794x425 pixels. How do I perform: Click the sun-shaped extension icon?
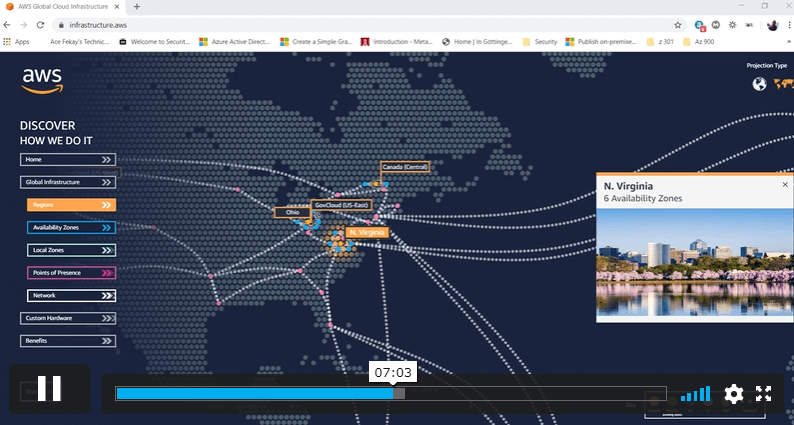[x=732, y=25]
